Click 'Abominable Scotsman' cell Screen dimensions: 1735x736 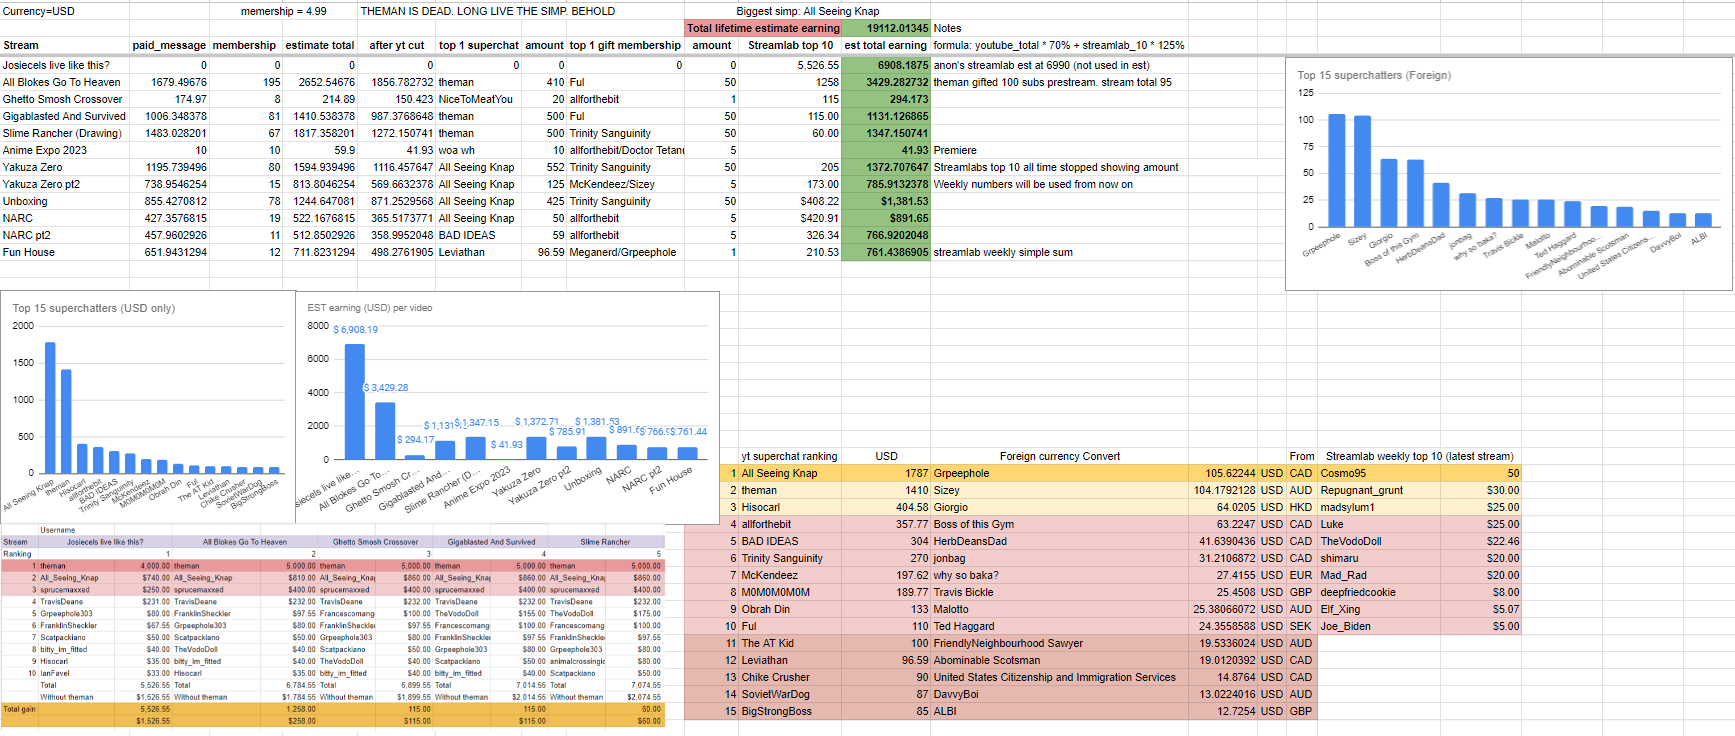point(987,660)
